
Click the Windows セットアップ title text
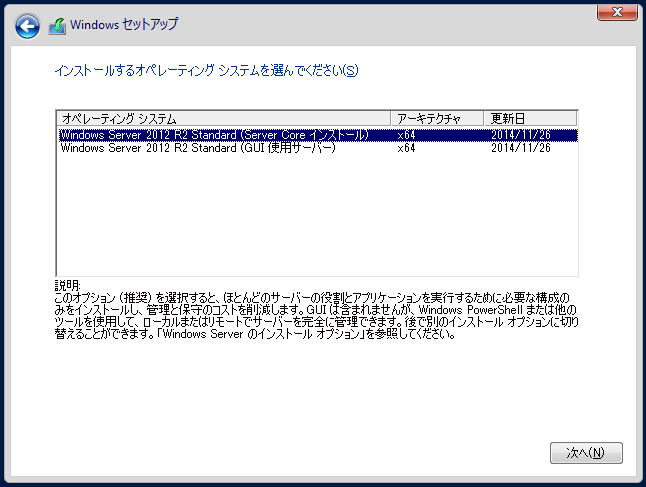(124, 24)
